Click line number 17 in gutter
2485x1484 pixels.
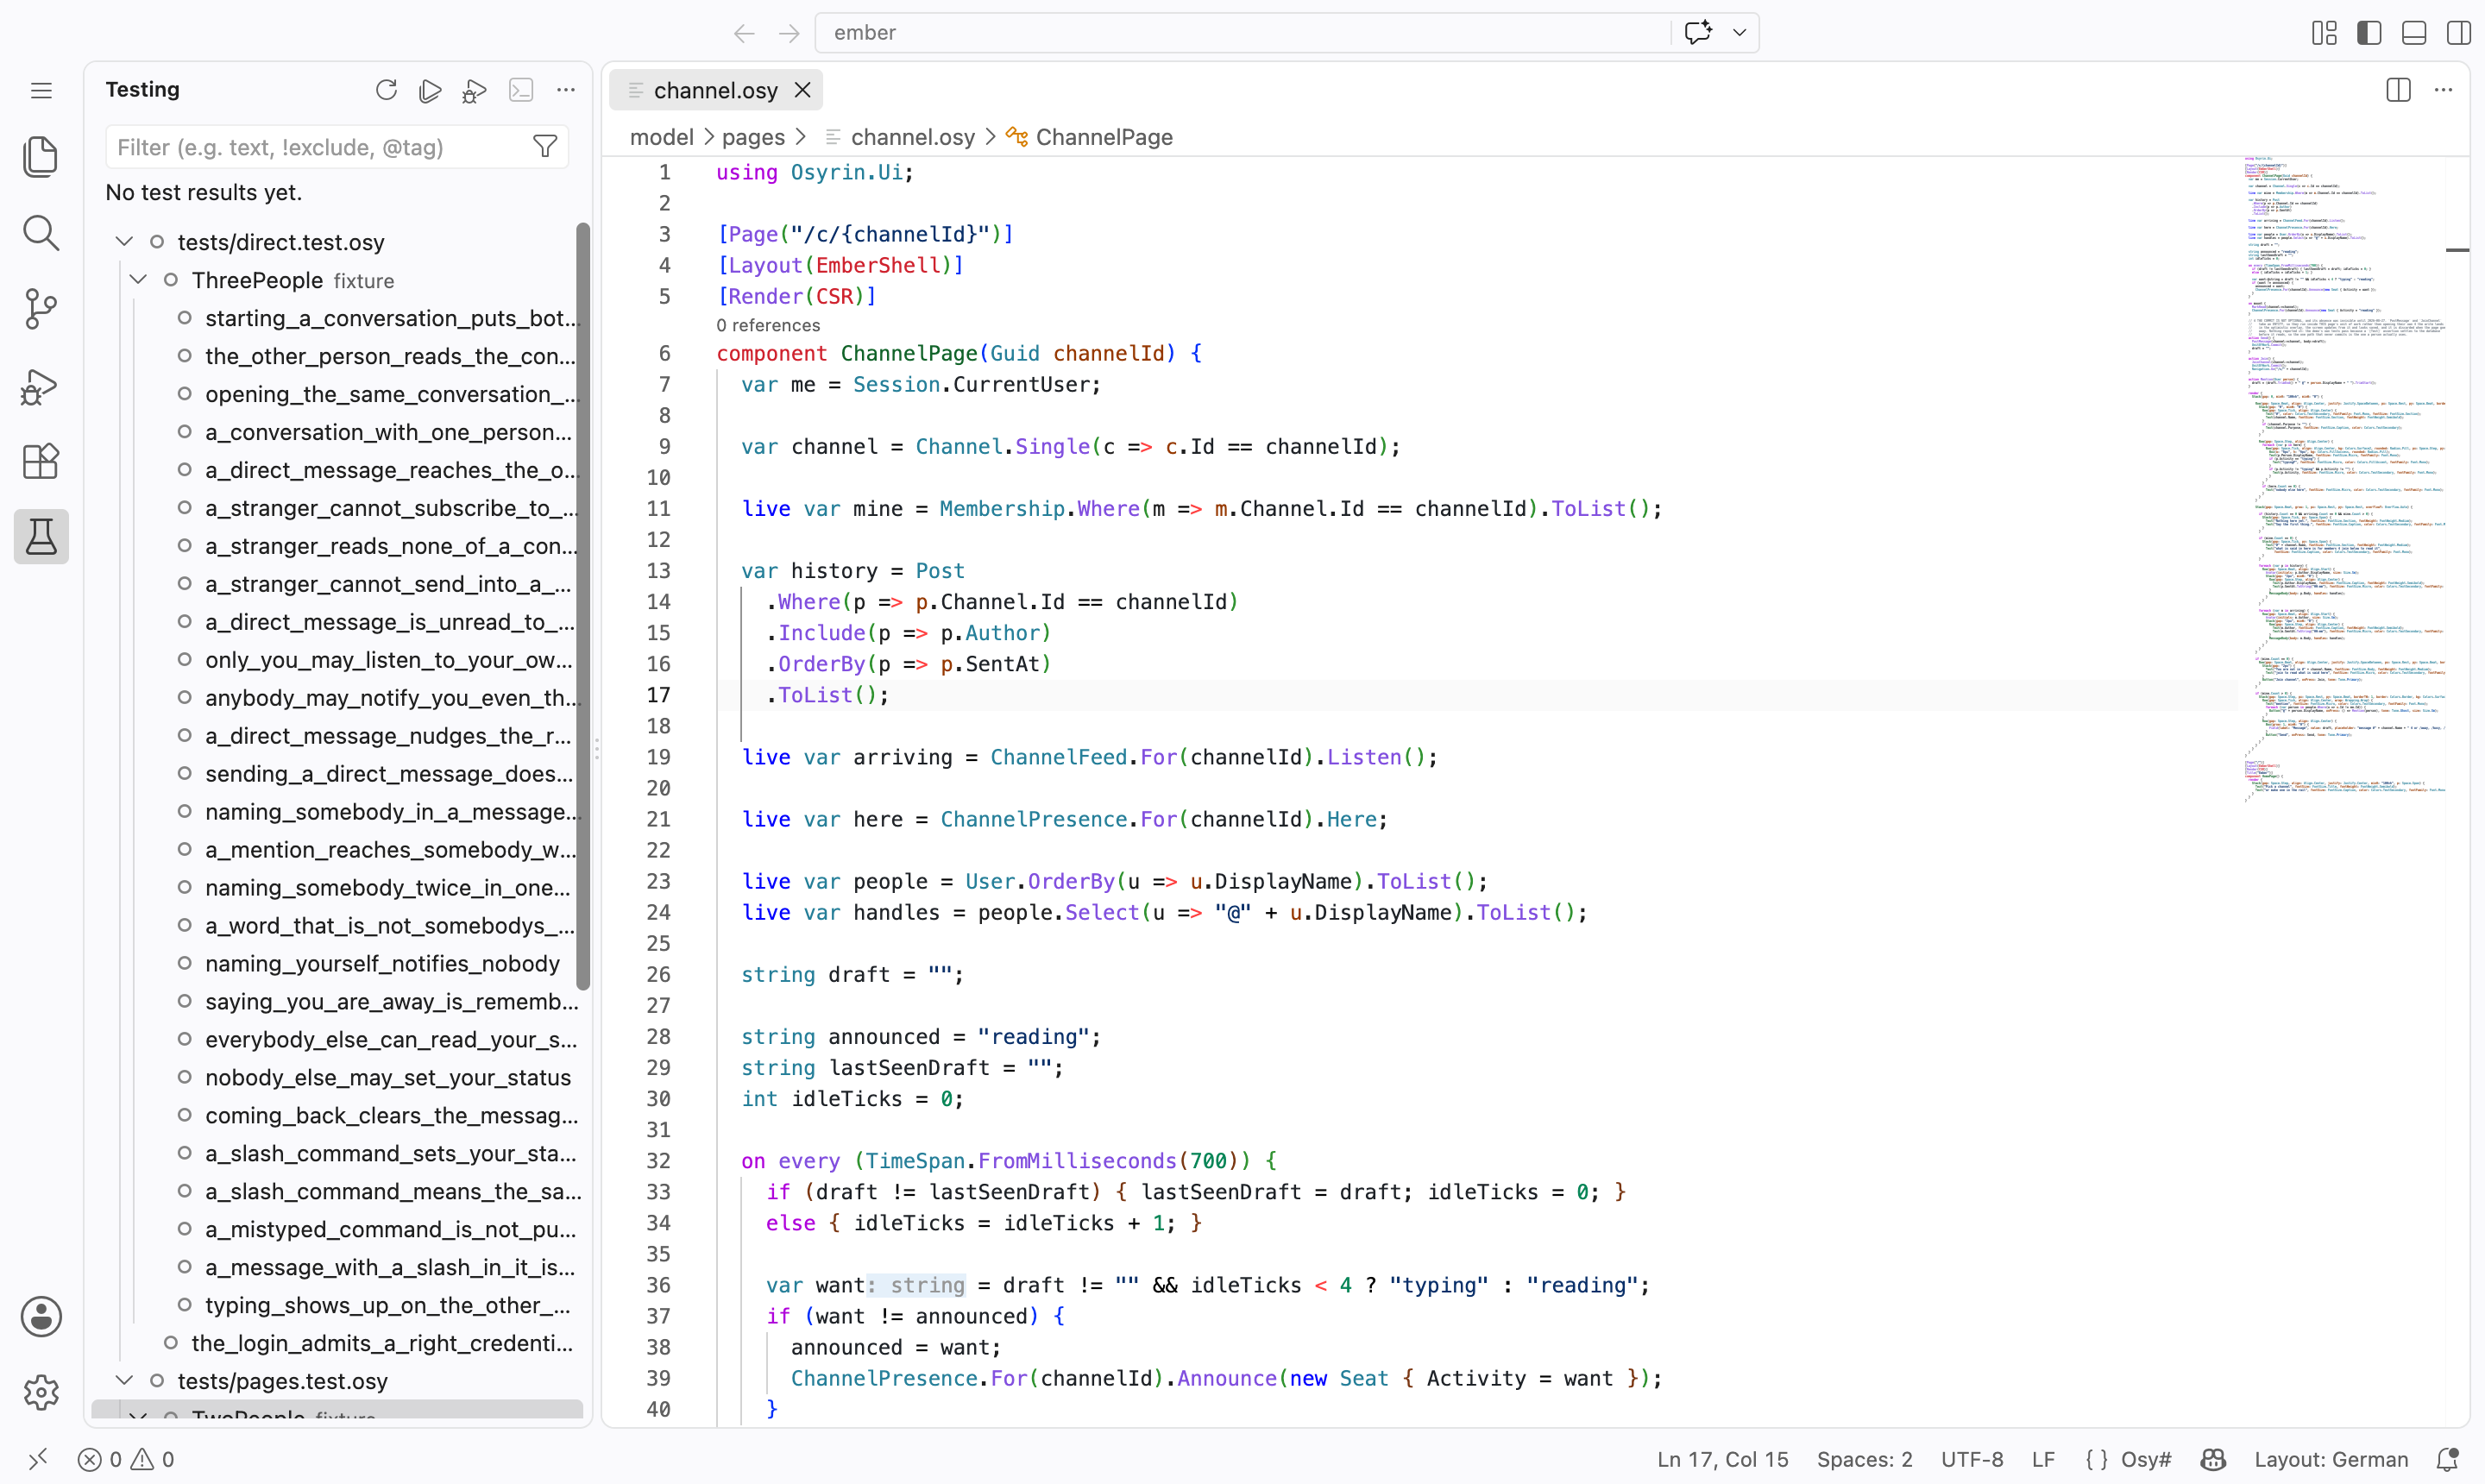click(658, 695)
